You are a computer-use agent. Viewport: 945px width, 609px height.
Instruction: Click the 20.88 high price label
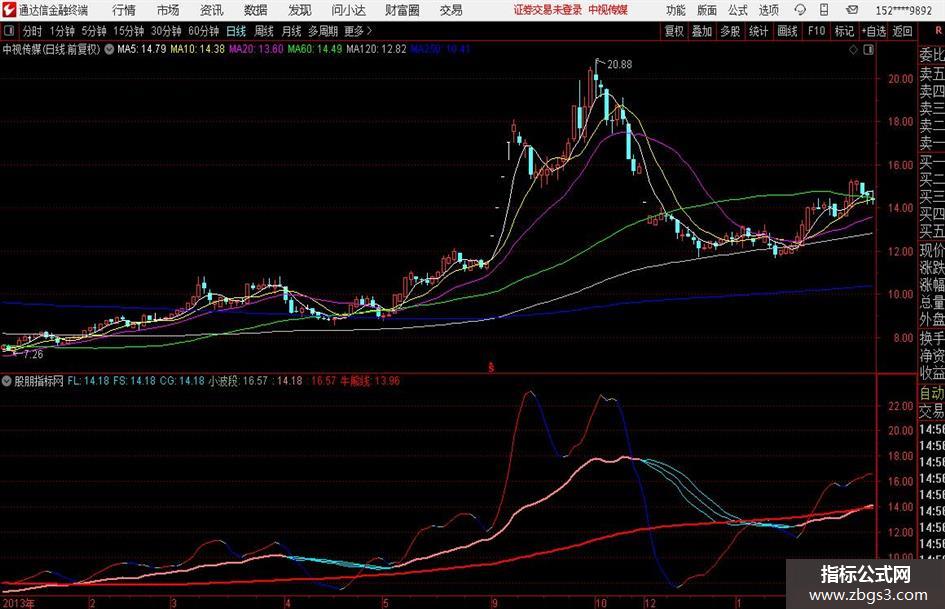click(x=620, y=65)
